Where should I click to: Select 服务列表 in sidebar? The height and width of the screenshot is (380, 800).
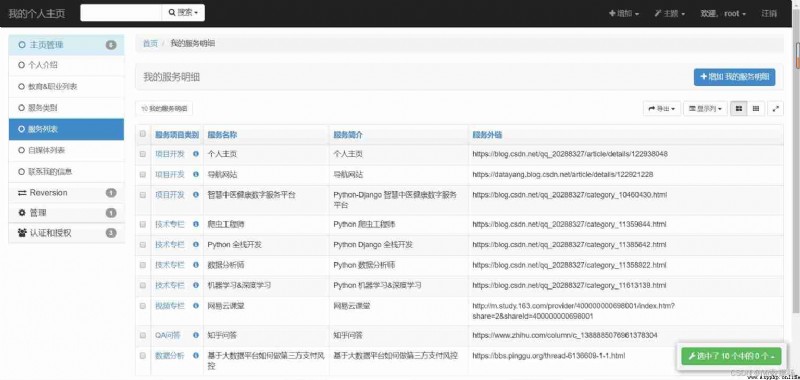pos(66,130)
